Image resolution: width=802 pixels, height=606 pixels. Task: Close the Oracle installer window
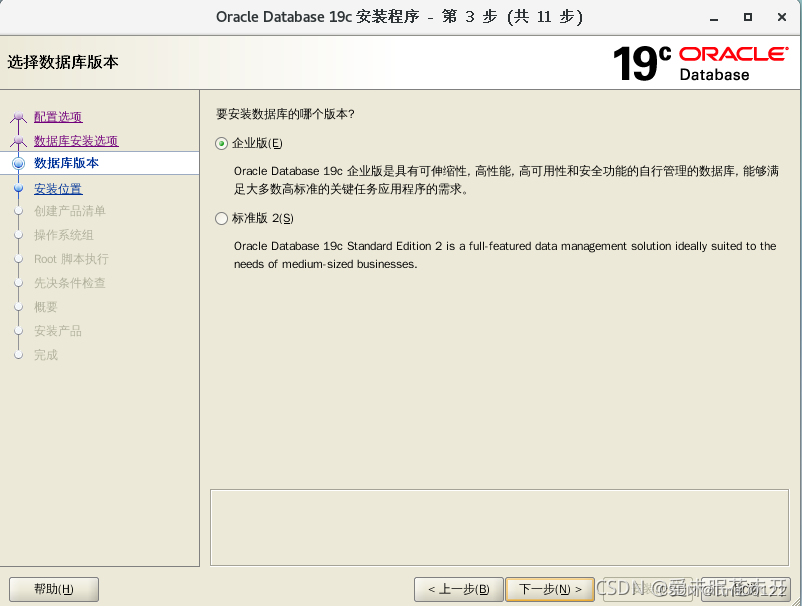point(782,17)
